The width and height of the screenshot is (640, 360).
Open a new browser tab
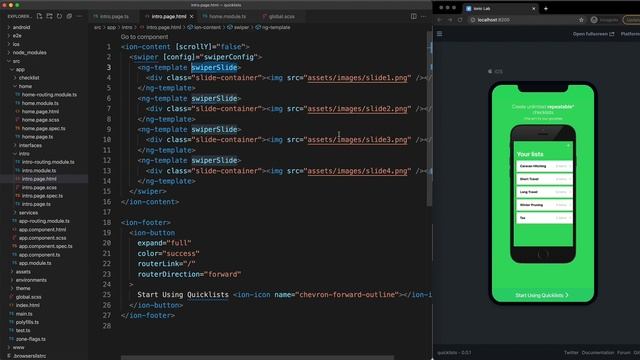pos(546,8)
